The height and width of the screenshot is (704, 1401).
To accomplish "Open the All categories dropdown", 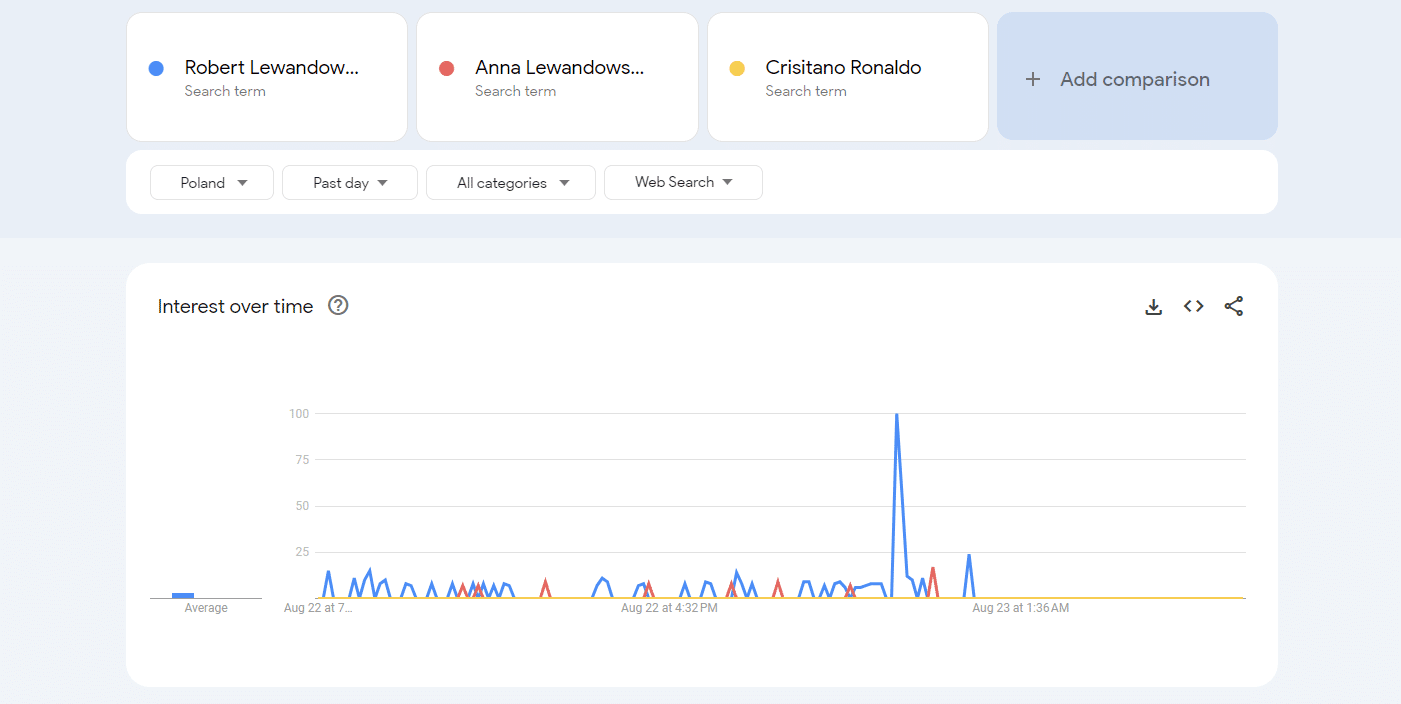I will click(x=511, y=183).
